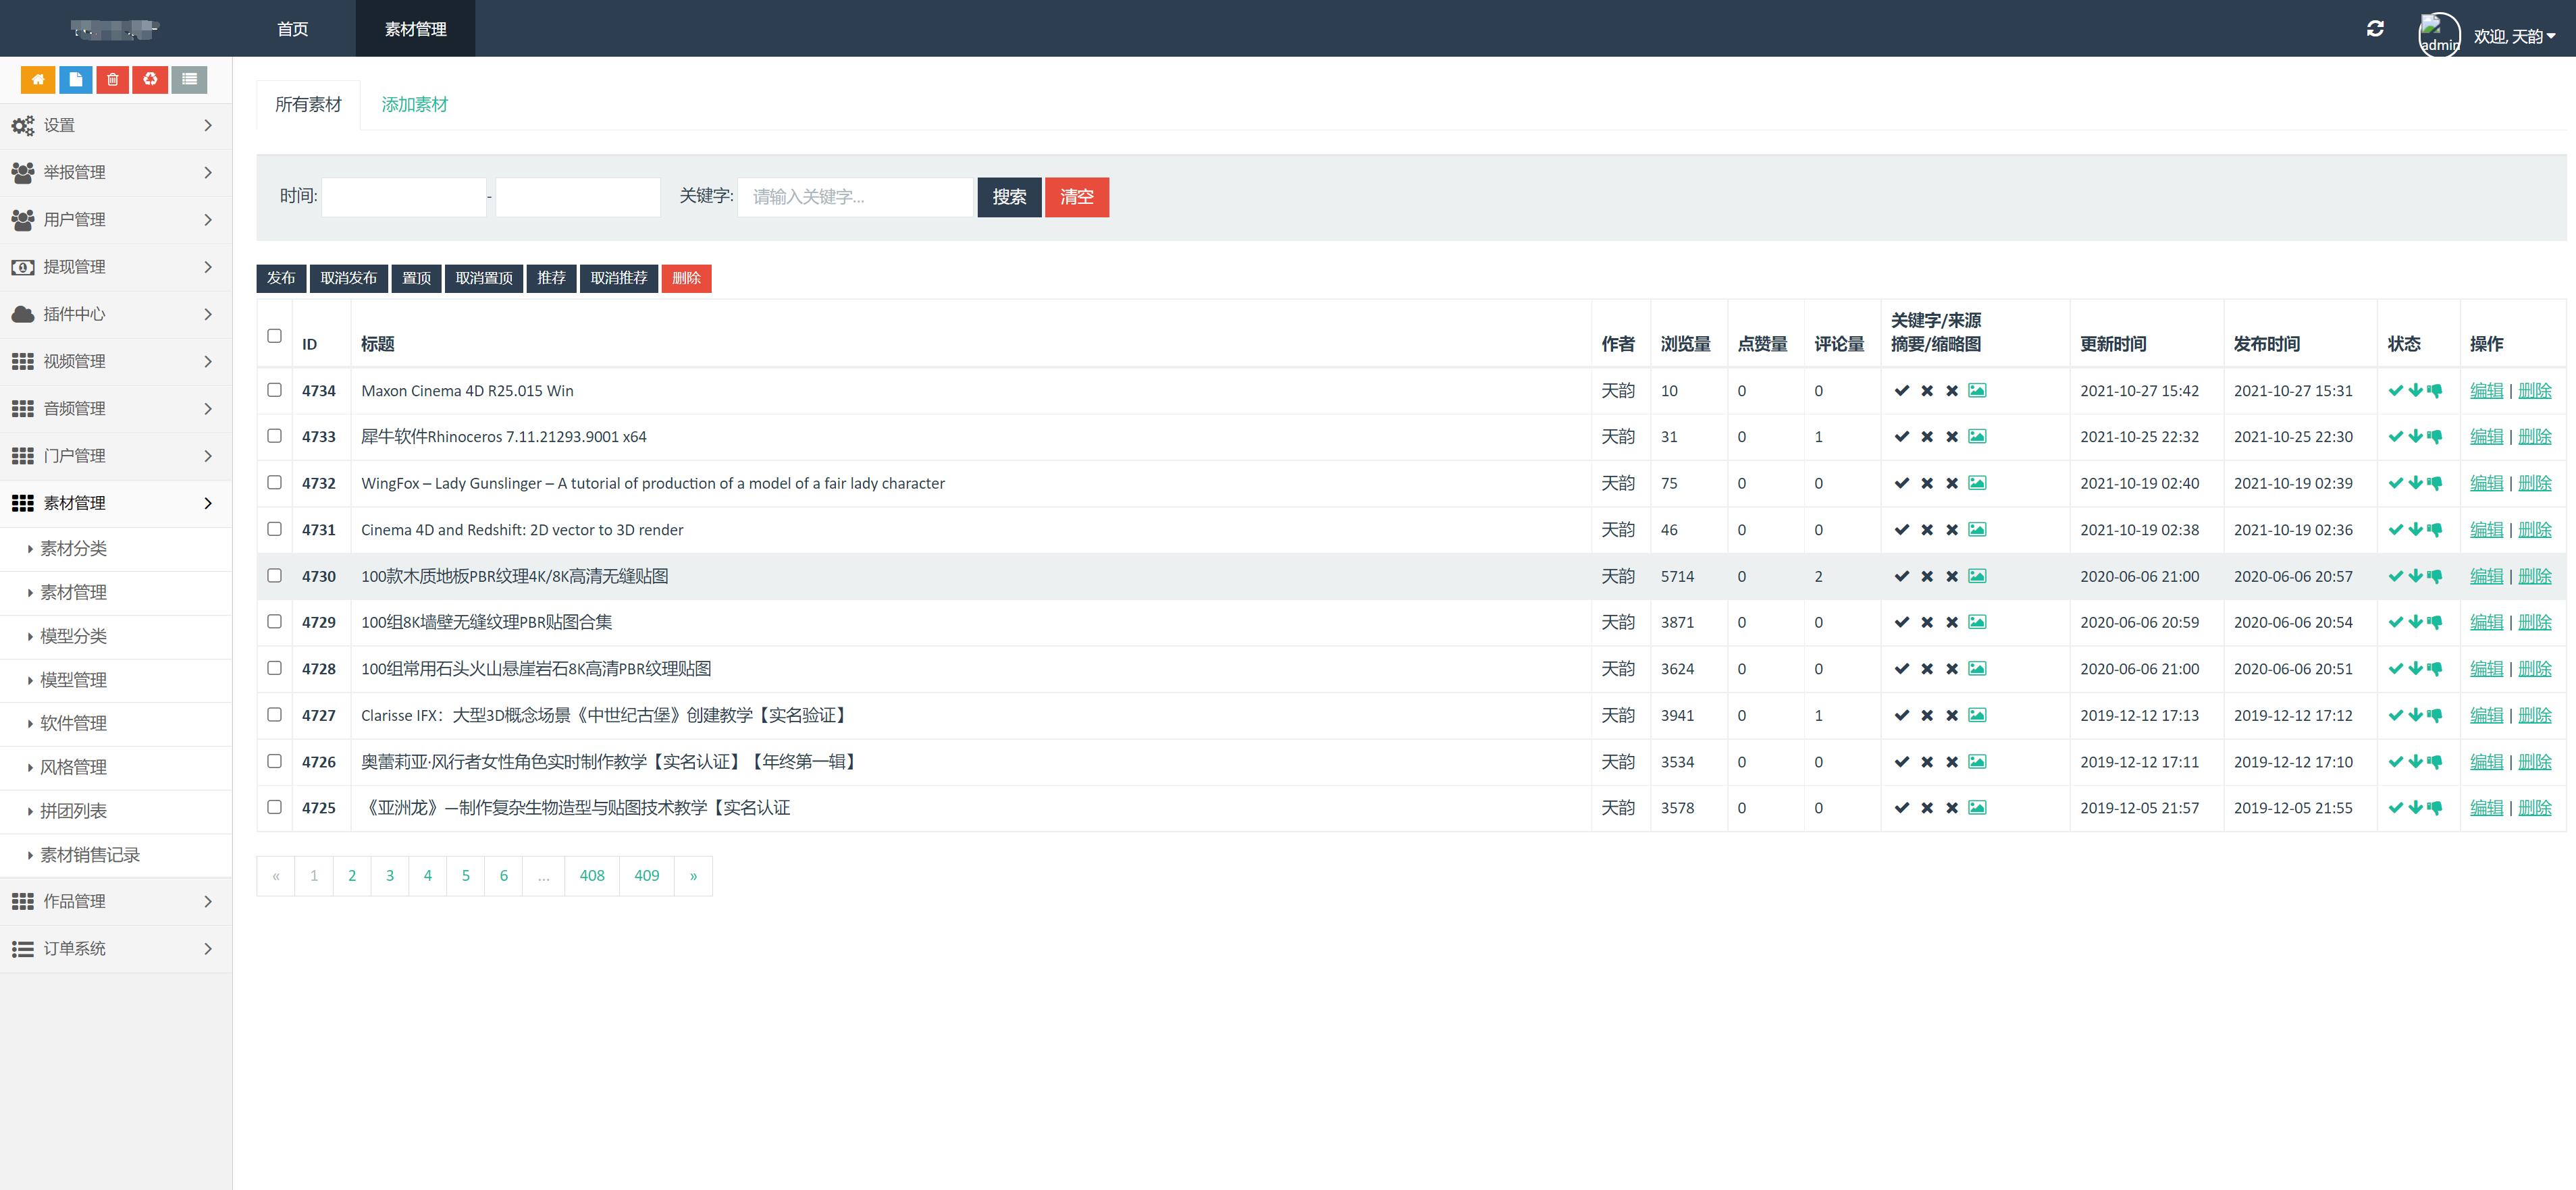Click the blue document shortcut icon
The image size is (2576, 1190).
tap(75, 79)
